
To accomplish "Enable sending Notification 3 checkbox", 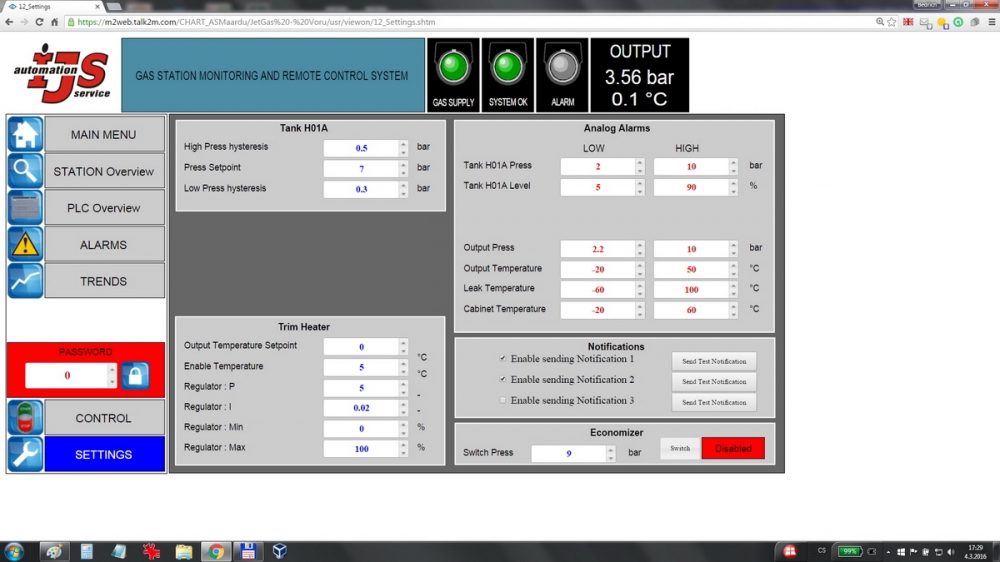I will (503, 400).
